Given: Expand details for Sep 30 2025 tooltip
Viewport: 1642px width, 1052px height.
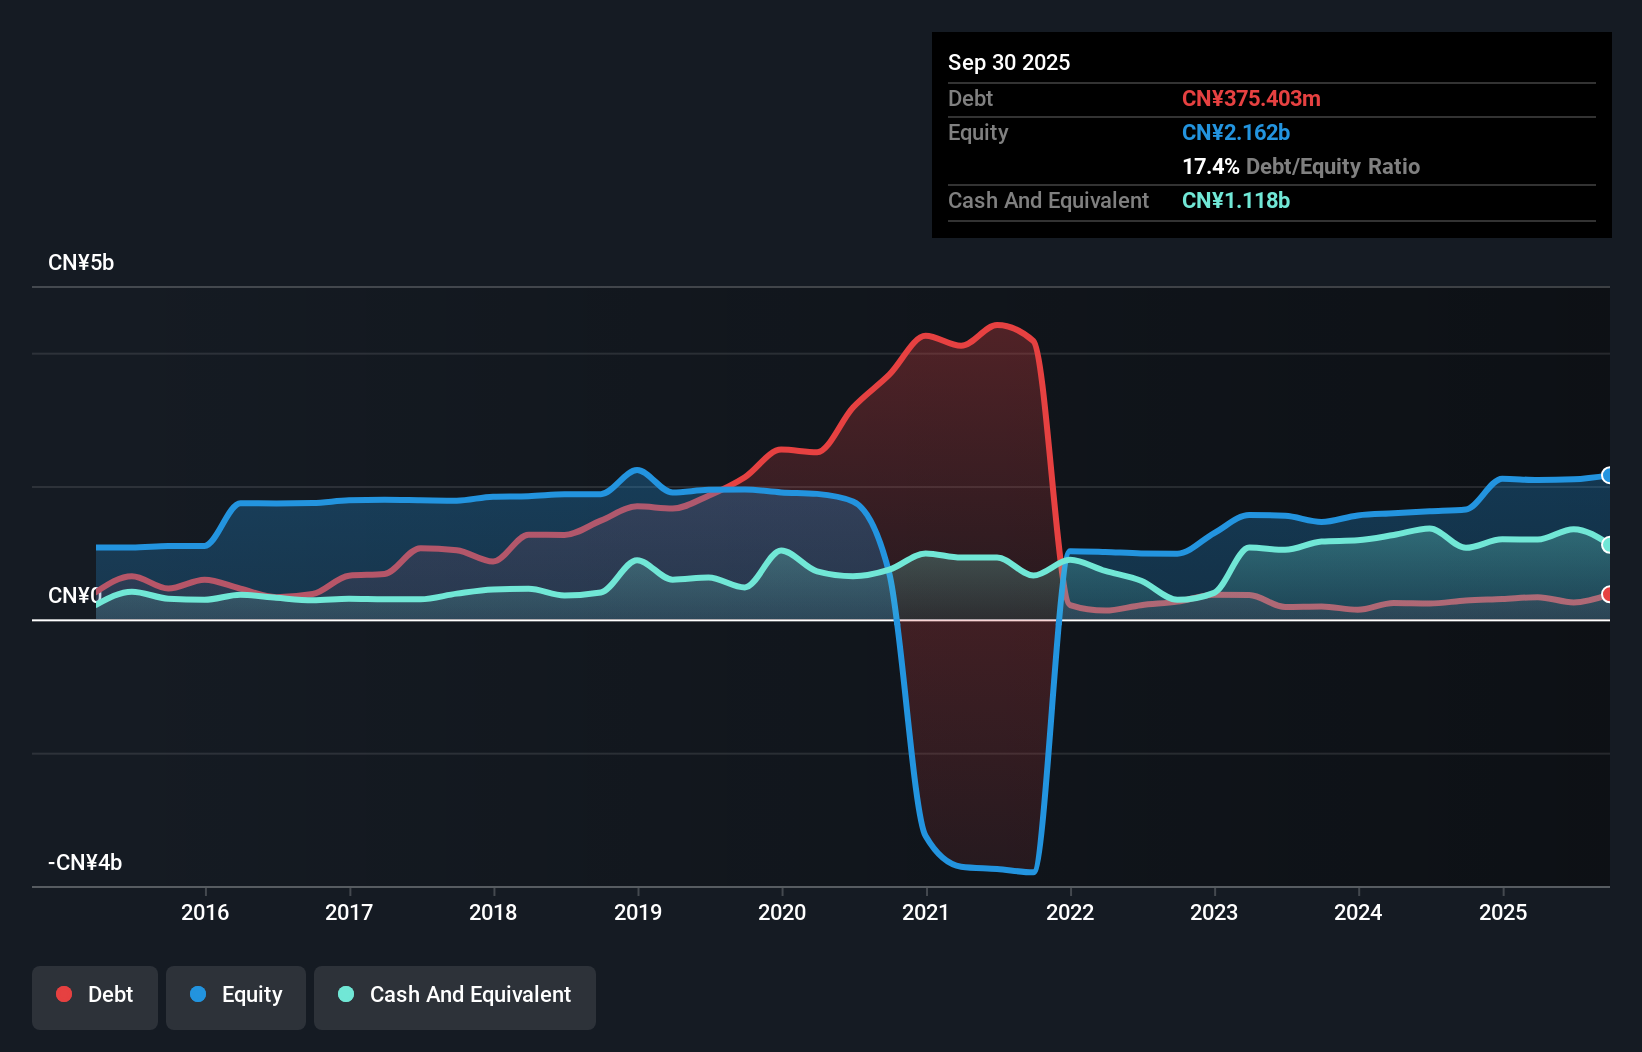Looking at the screenshot, I should pyautogui.click(x=1009, y=62).
